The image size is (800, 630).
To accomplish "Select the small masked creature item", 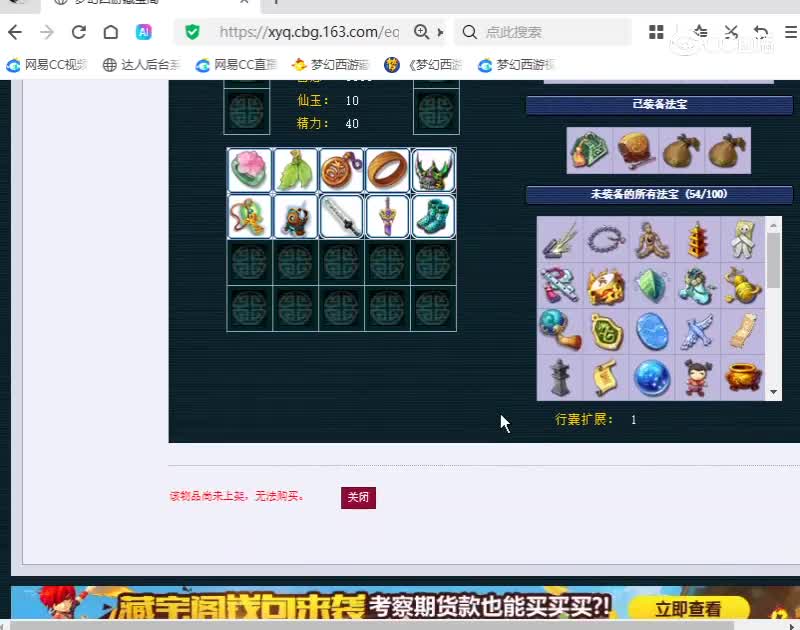I will click(x=295, y=216).
